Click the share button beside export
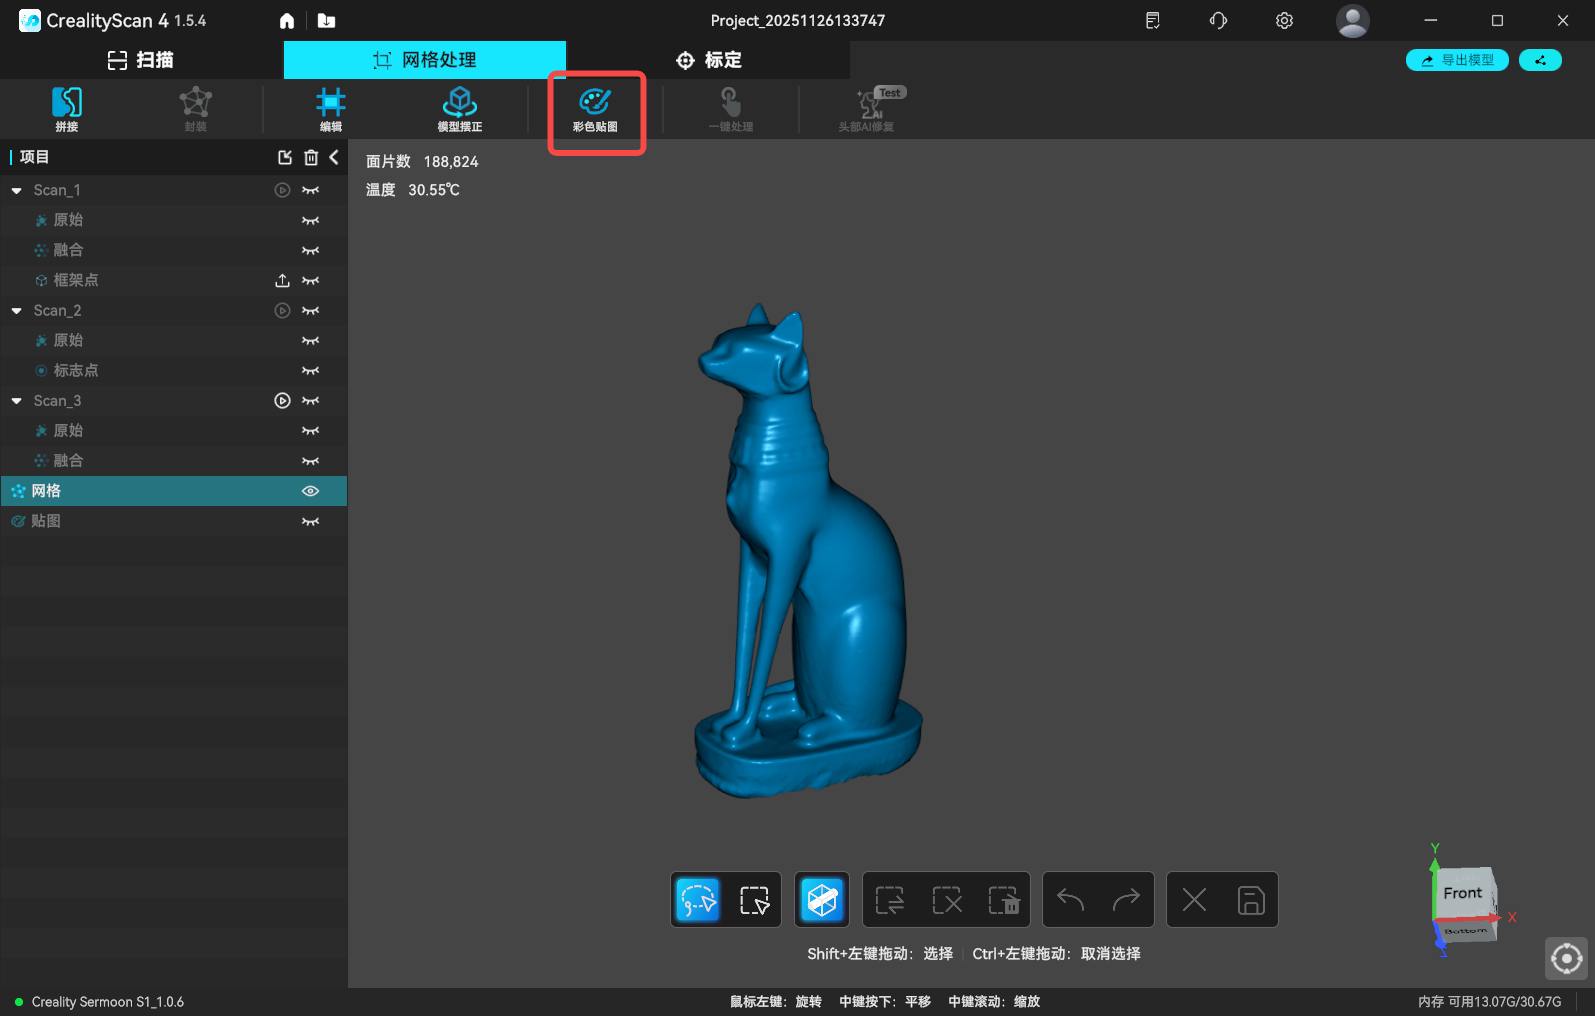This screenshot has width=1595, height=1016. (x=1540, y=60)
